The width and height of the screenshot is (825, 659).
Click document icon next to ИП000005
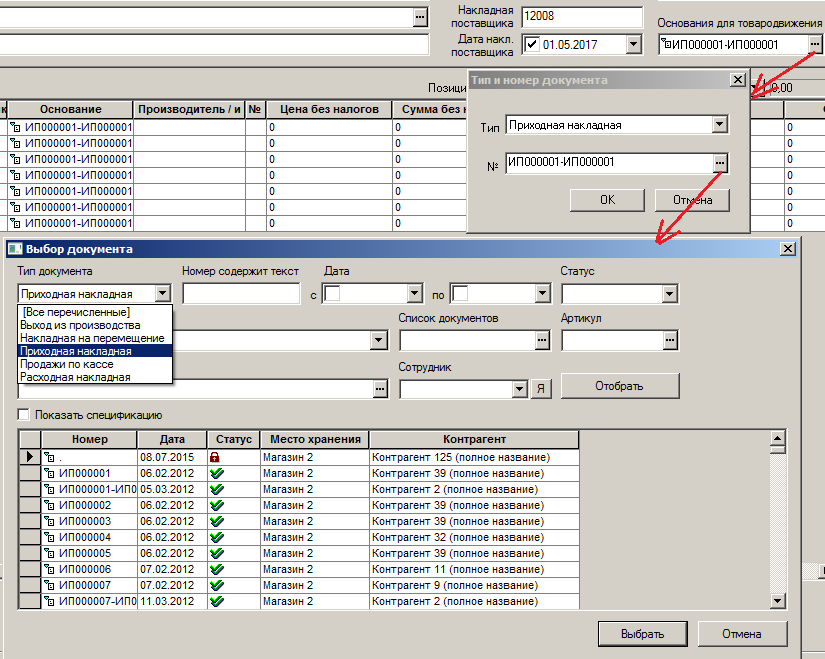[x=49, y=553]
